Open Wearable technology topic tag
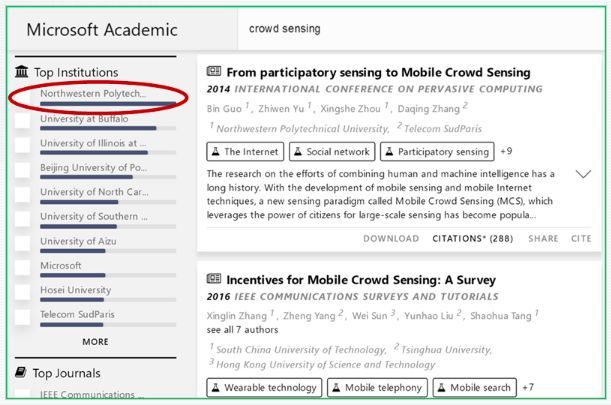The height and width of the screenshot is (405, 611). [x=264, y=387]
